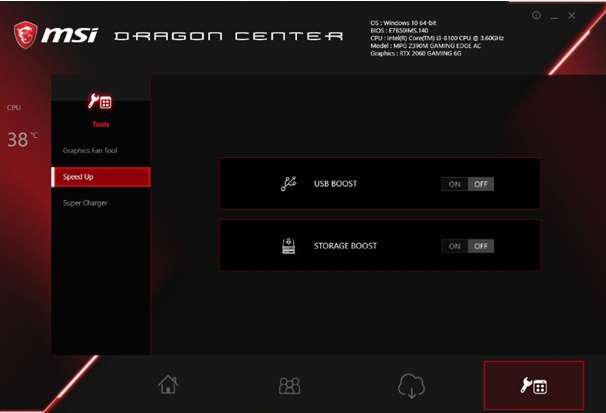Click the USB Boost connector icon
Viewport: 606px width, 413px height.
(288, 184)
